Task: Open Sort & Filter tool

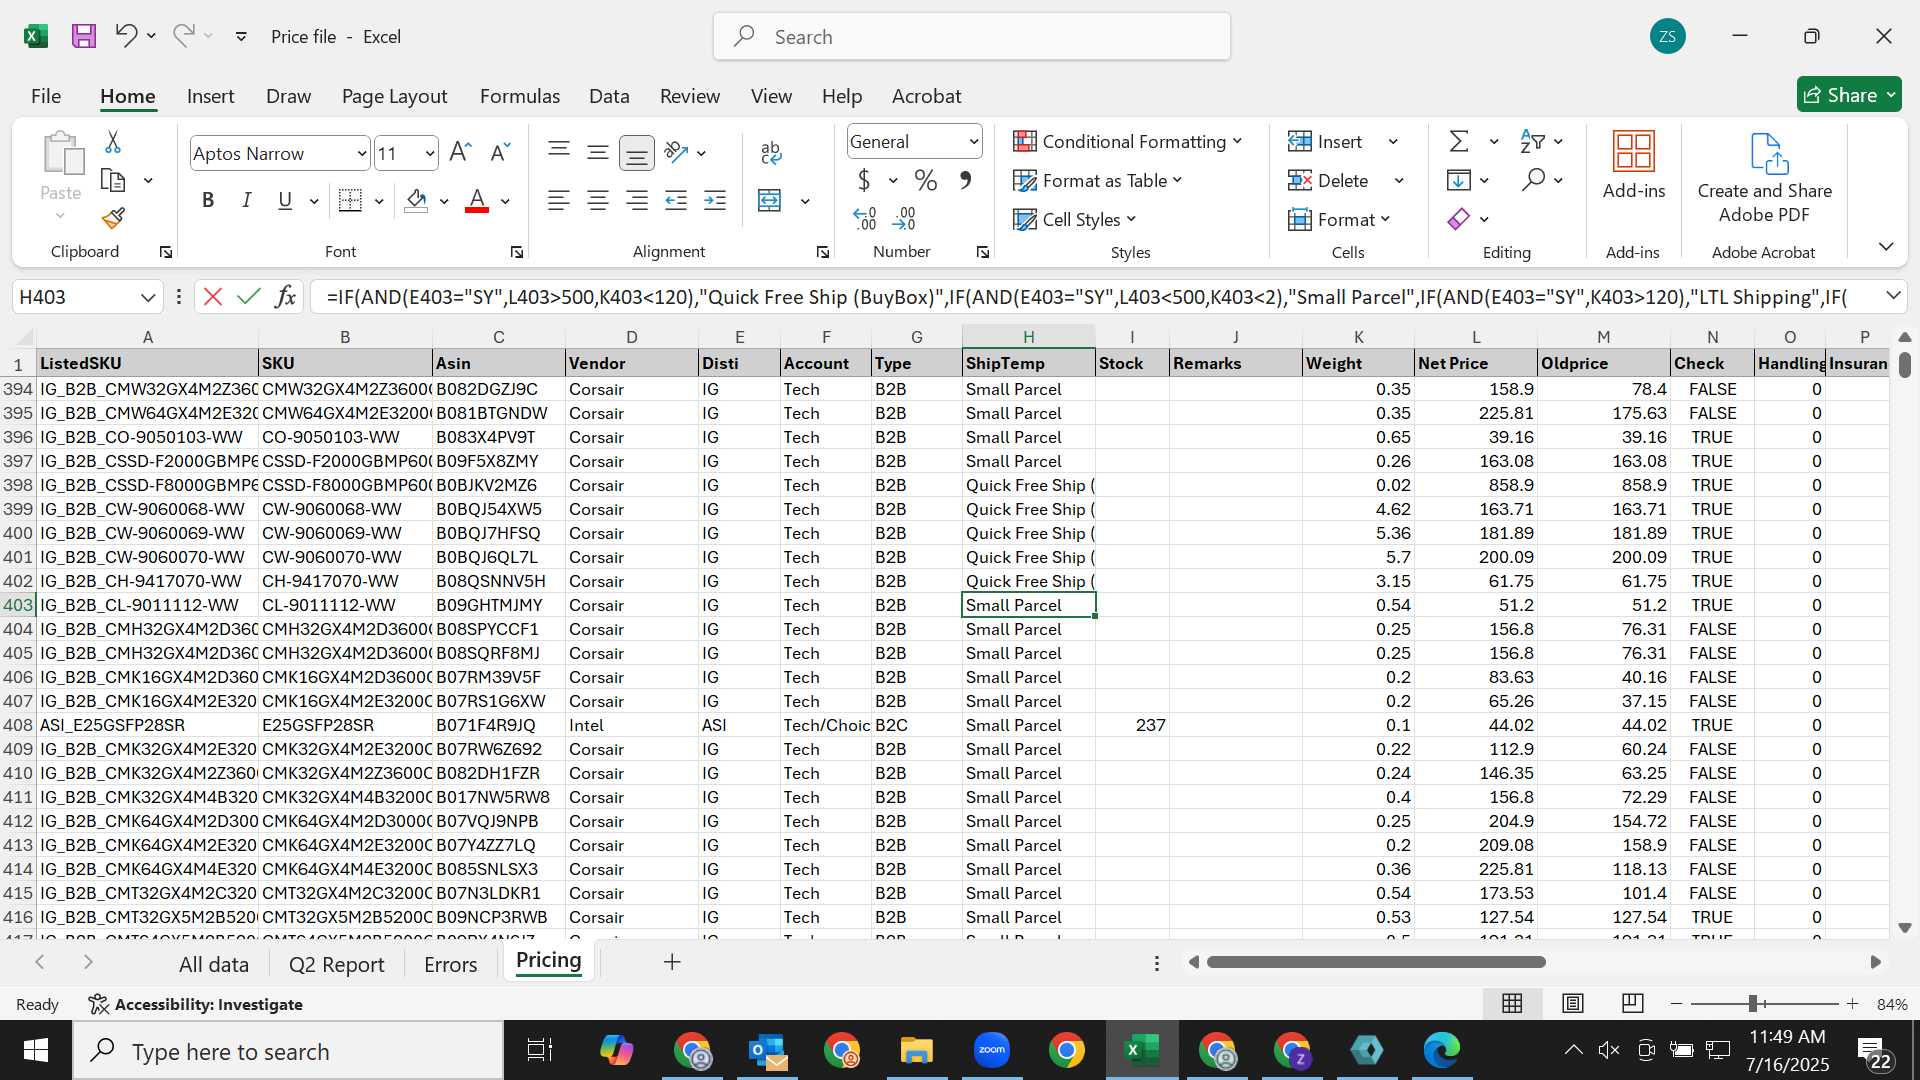Action: point(1532,141)
